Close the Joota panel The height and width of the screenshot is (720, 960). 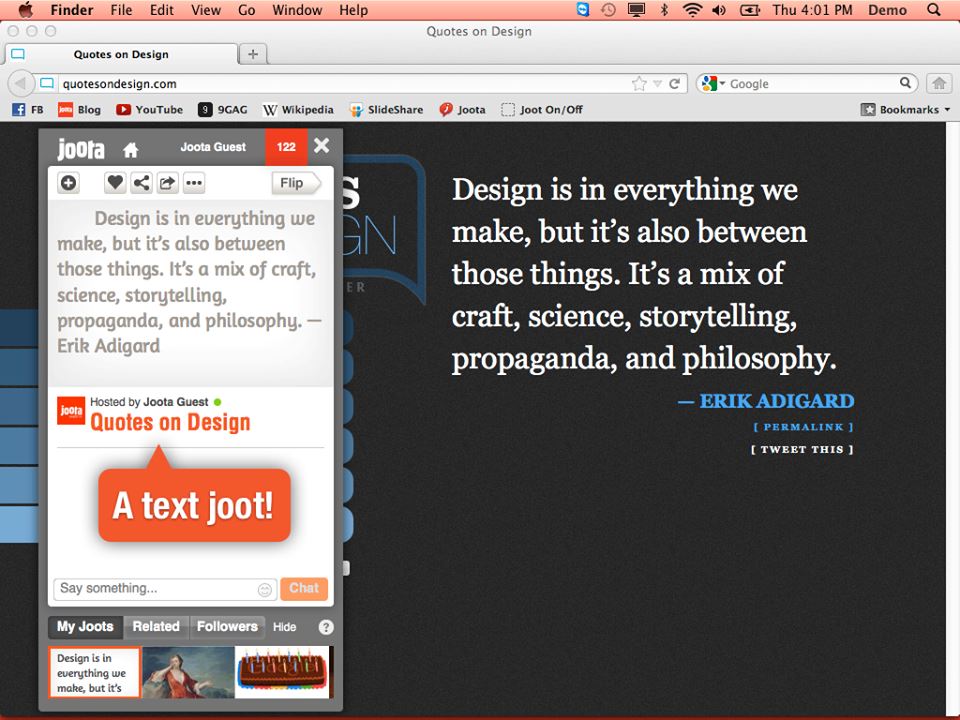click(321, 146)
